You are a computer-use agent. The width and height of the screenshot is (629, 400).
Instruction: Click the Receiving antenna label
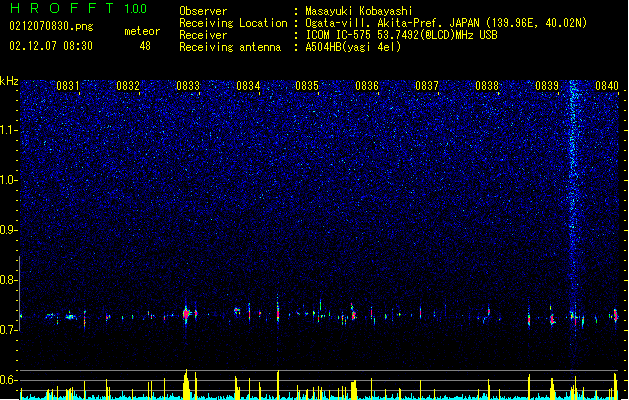pos(230,47)
